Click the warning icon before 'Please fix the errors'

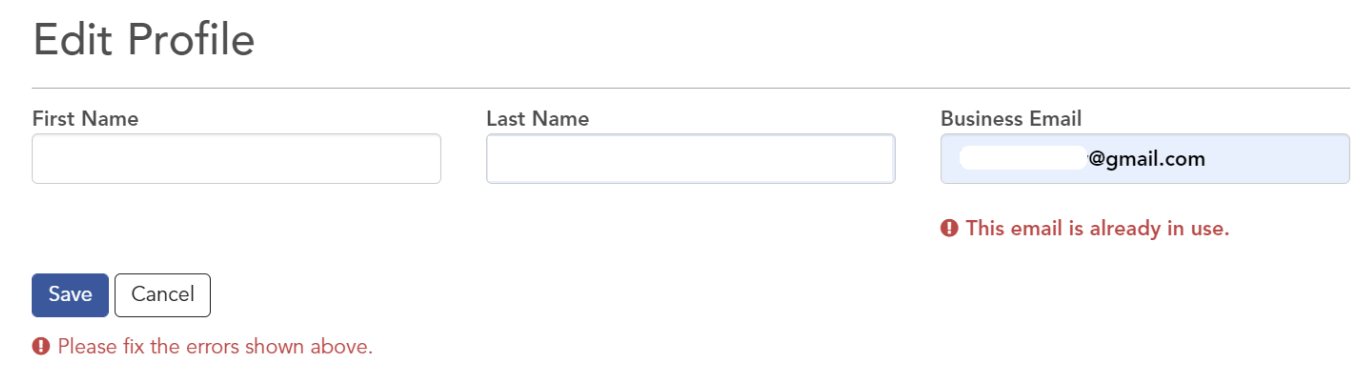point(41,347)
